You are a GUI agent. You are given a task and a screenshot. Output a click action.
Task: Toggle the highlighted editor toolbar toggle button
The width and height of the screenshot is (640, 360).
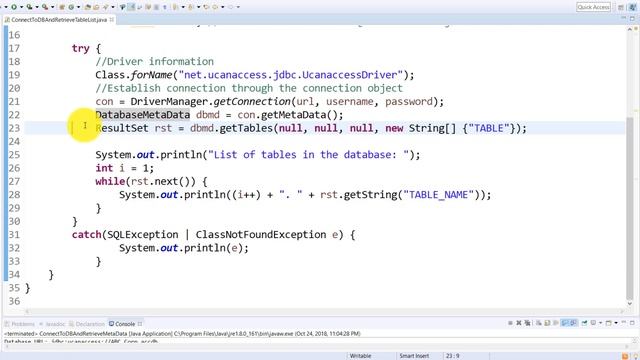click(131, 7)
